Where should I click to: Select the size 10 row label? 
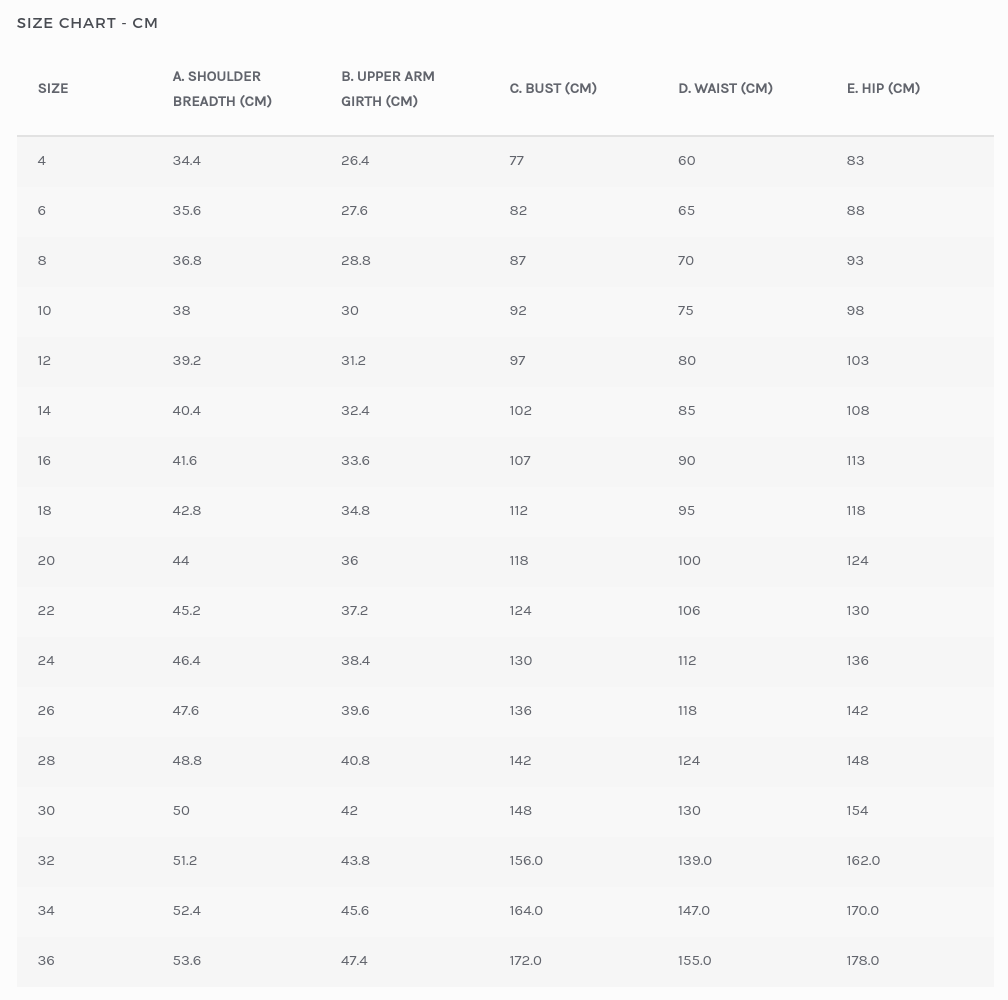click(44, 310)
